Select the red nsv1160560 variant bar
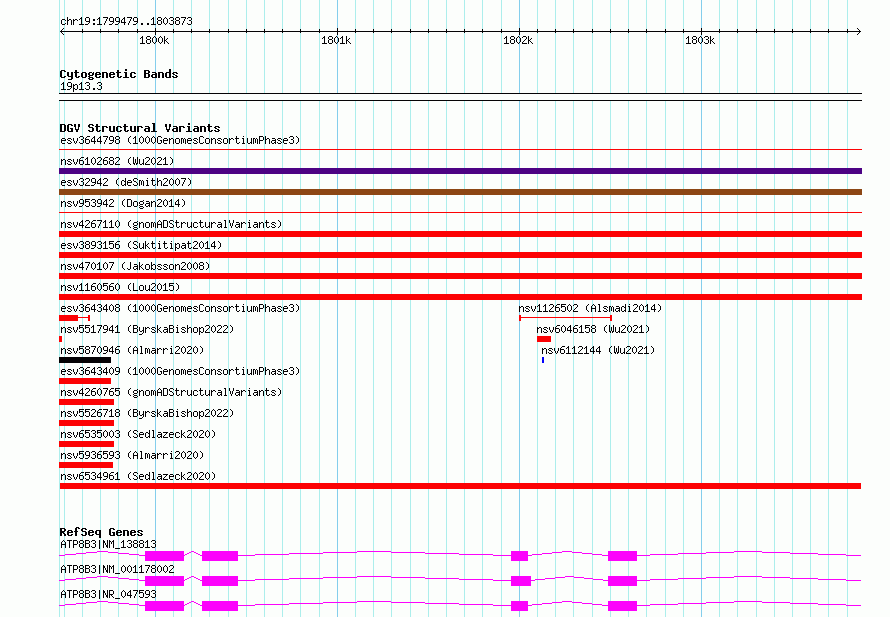This screenshot has height=617, width=890. pos(460,297)
